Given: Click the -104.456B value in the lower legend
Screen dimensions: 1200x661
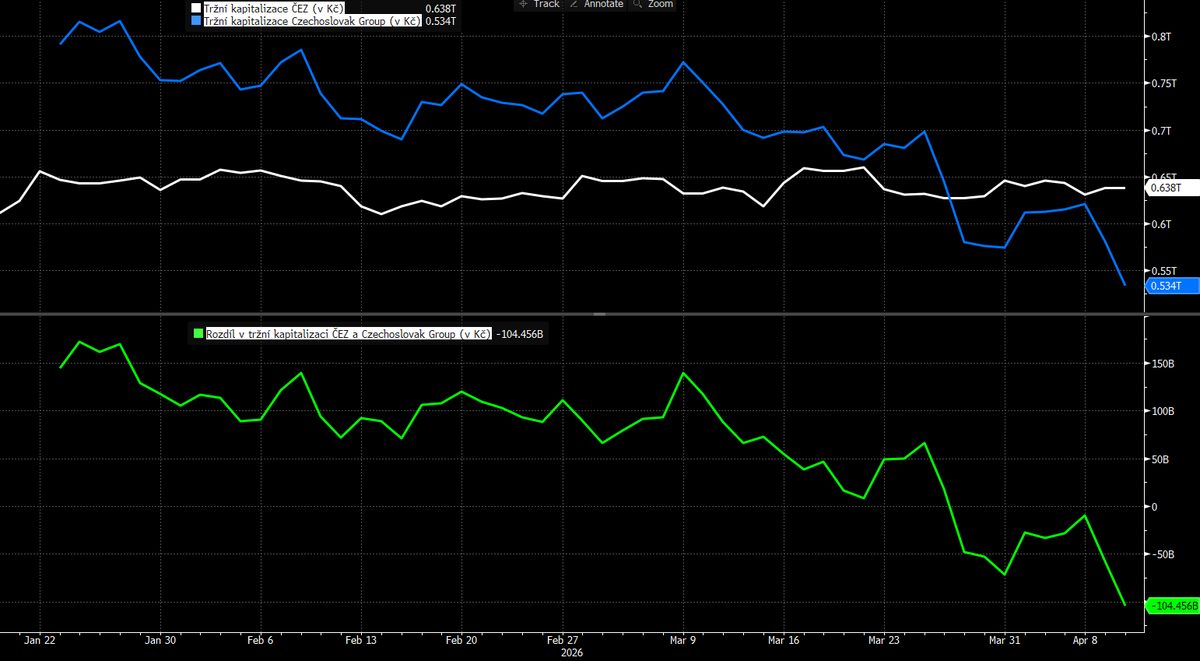Looking at the screenshot, I should click(520, 334).
